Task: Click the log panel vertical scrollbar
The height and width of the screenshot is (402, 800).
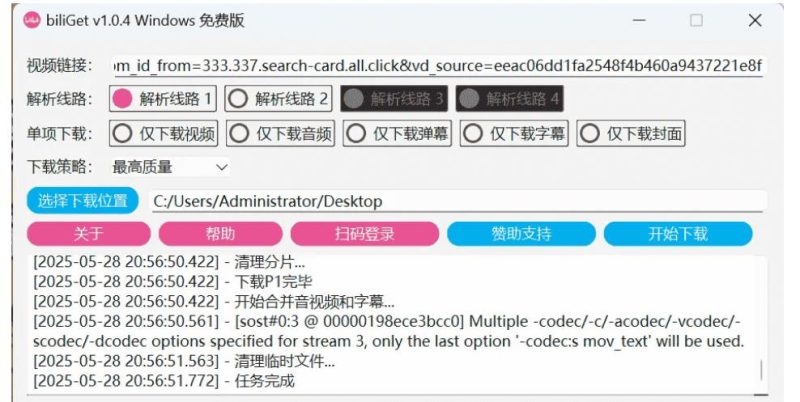Action: tap(761, 370)
